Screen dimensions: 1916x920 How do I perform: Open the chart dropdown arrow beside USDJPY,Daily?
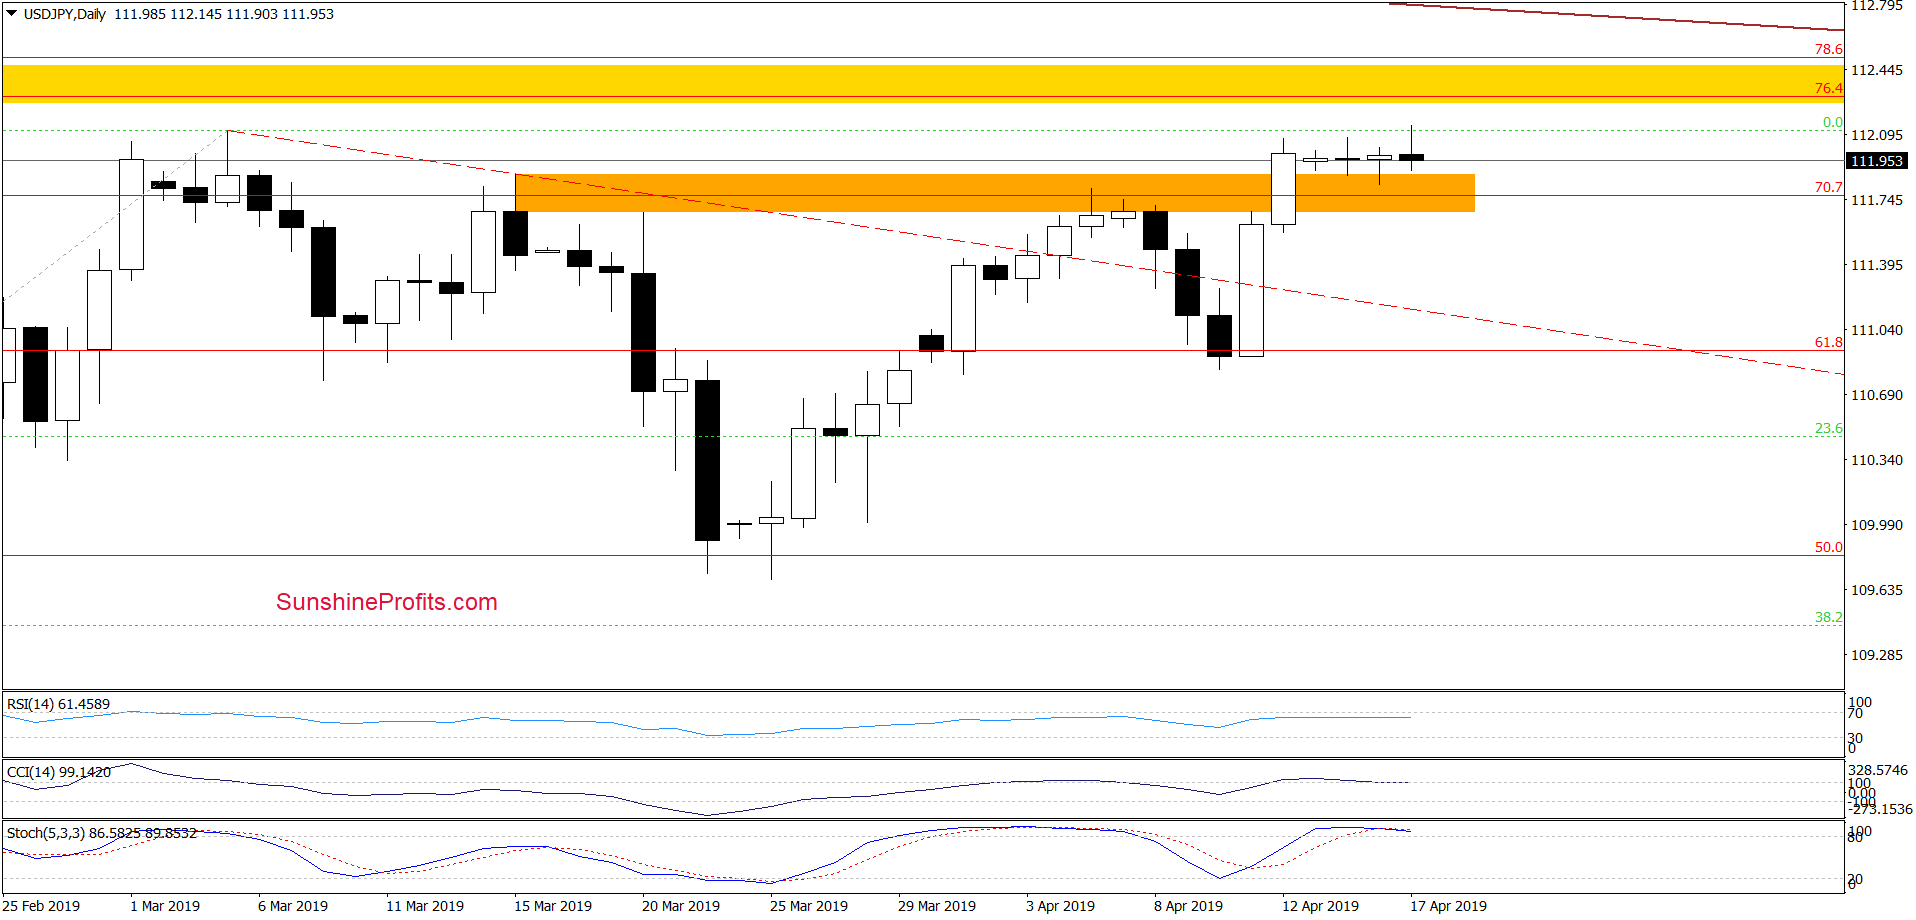pyautogui.click(x=12, y=14)
